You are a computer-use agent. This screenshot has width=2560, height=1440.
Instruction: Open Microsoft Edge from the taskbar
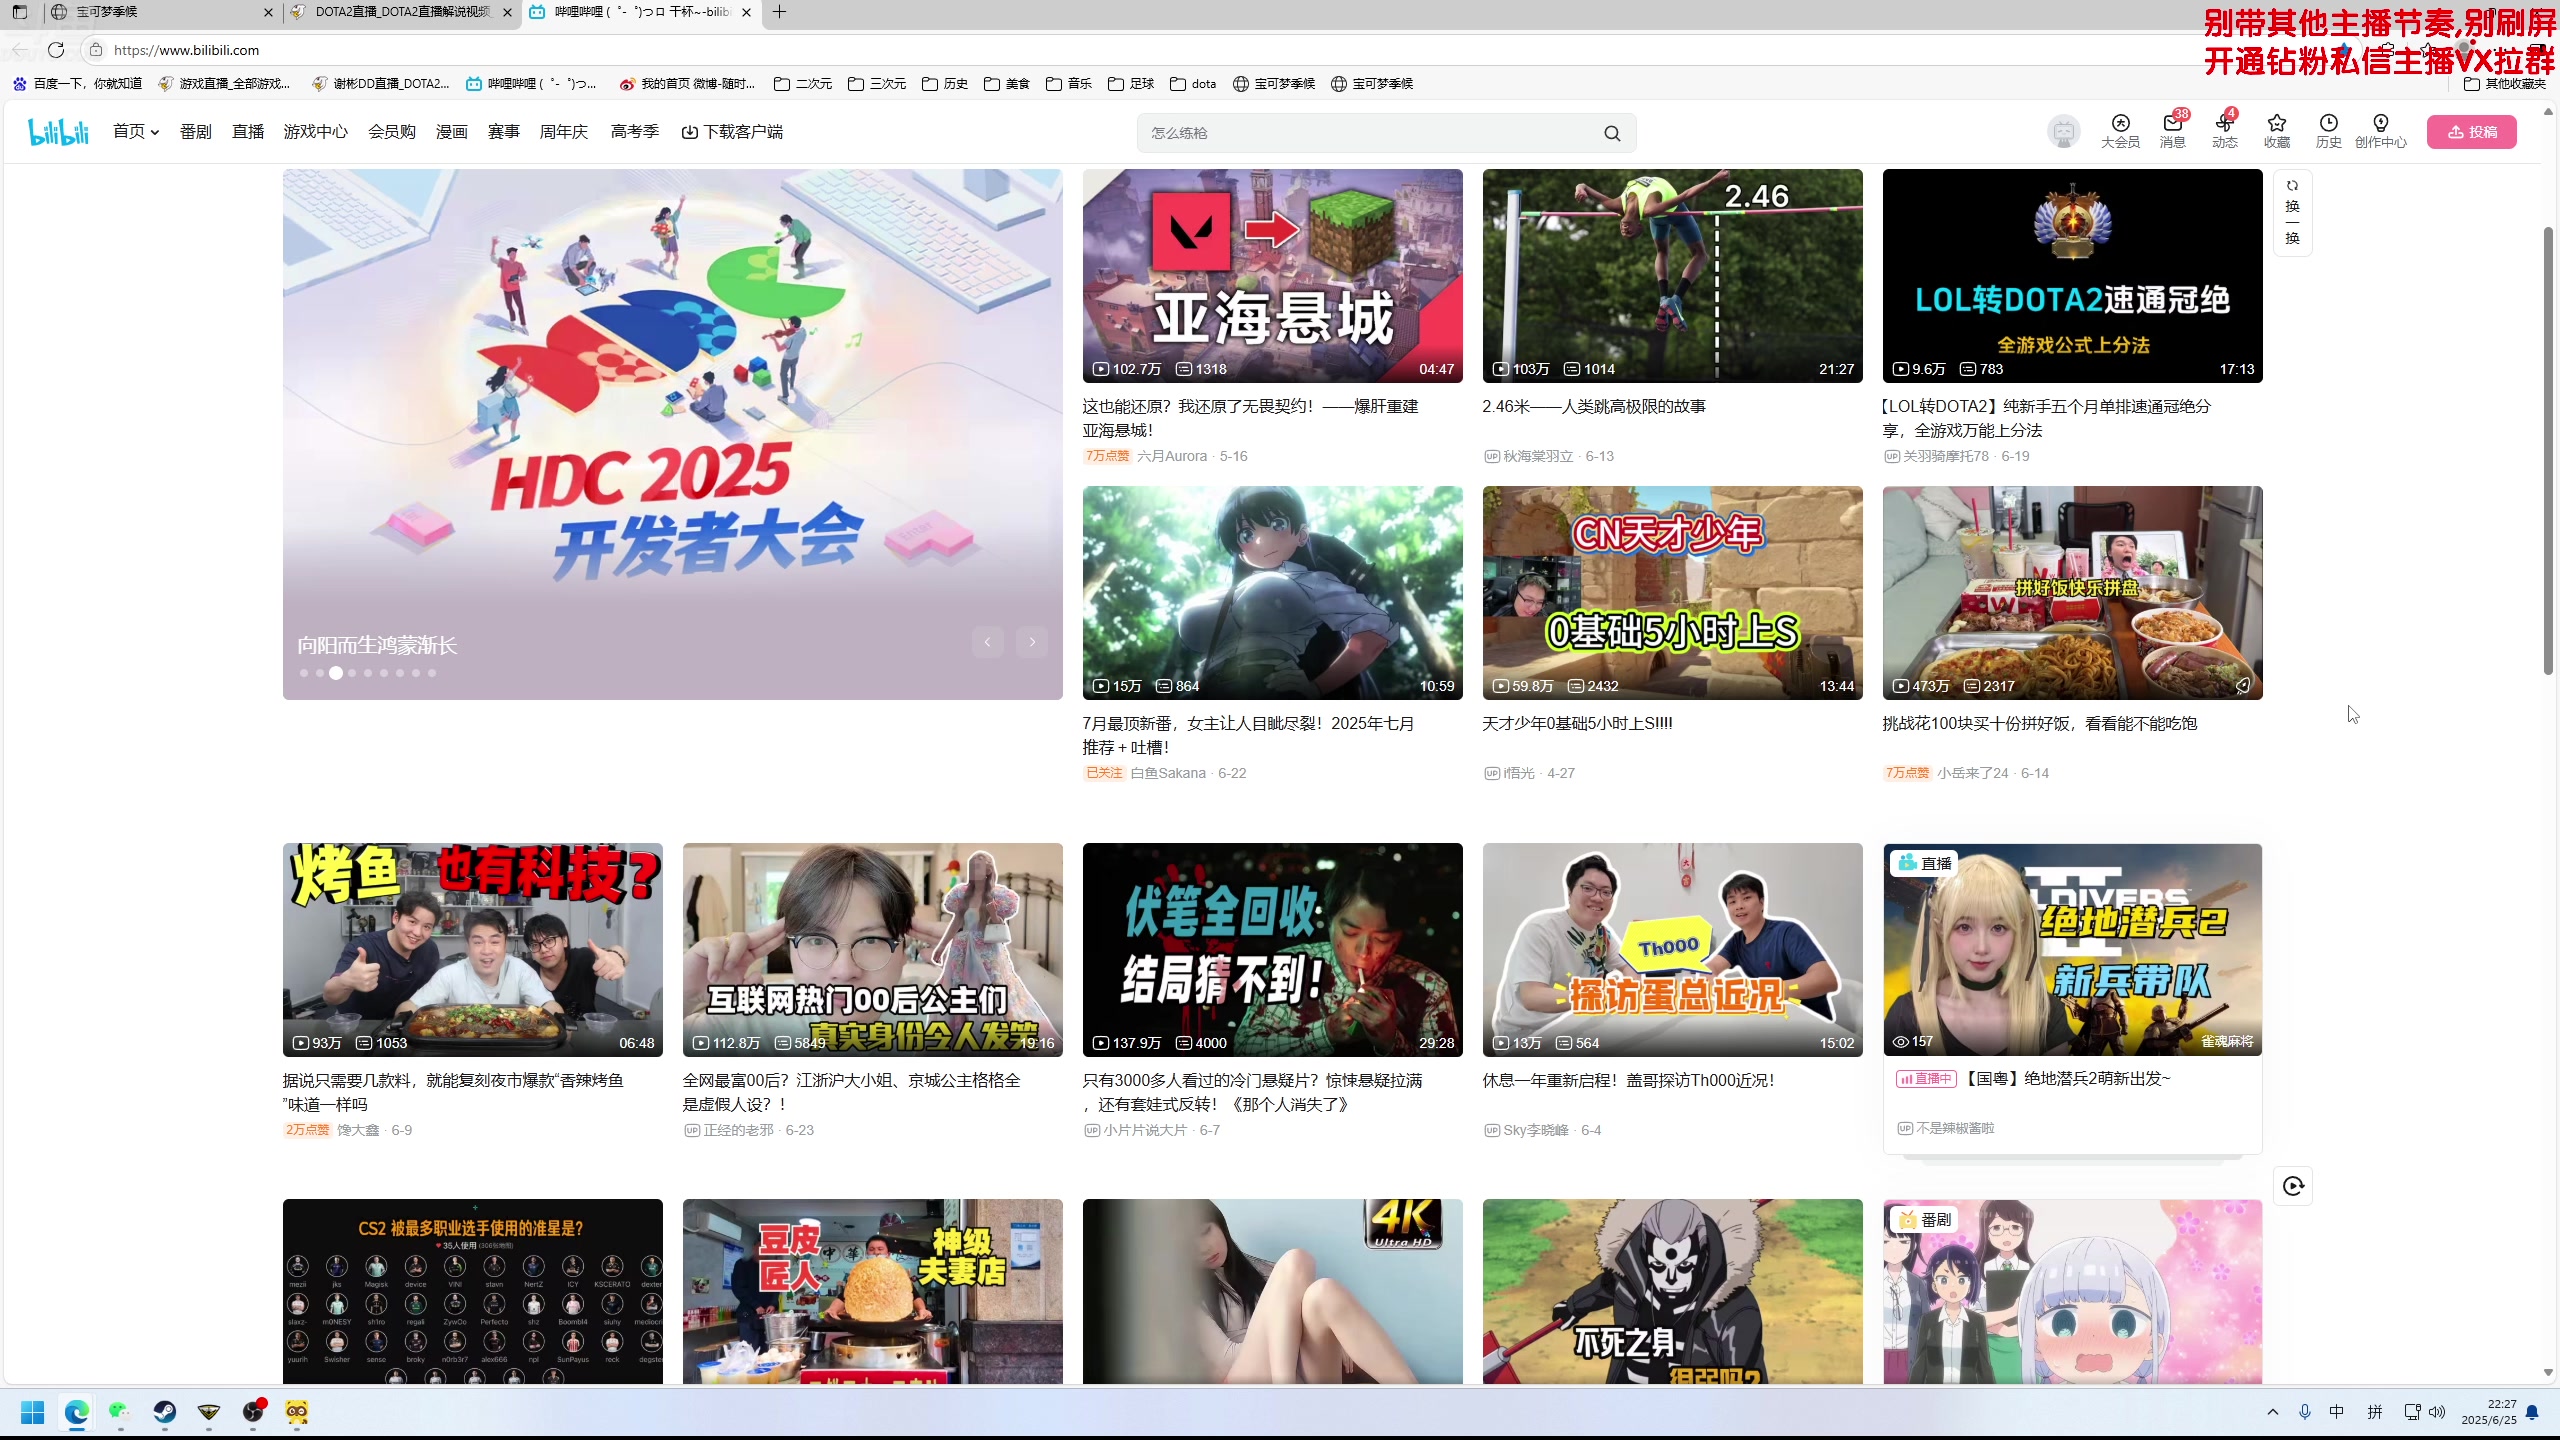point(77,1412)
